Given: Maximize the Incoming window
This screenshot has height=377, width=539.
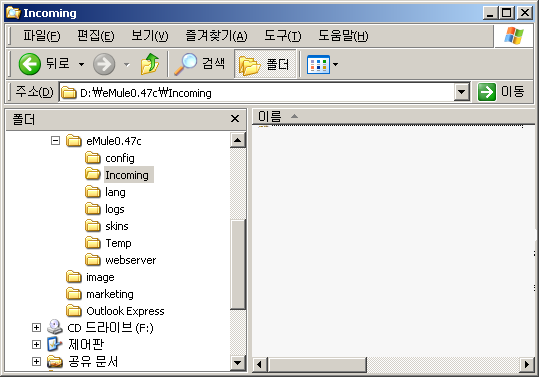Looking at the screenshot, I should click(507, 13).
